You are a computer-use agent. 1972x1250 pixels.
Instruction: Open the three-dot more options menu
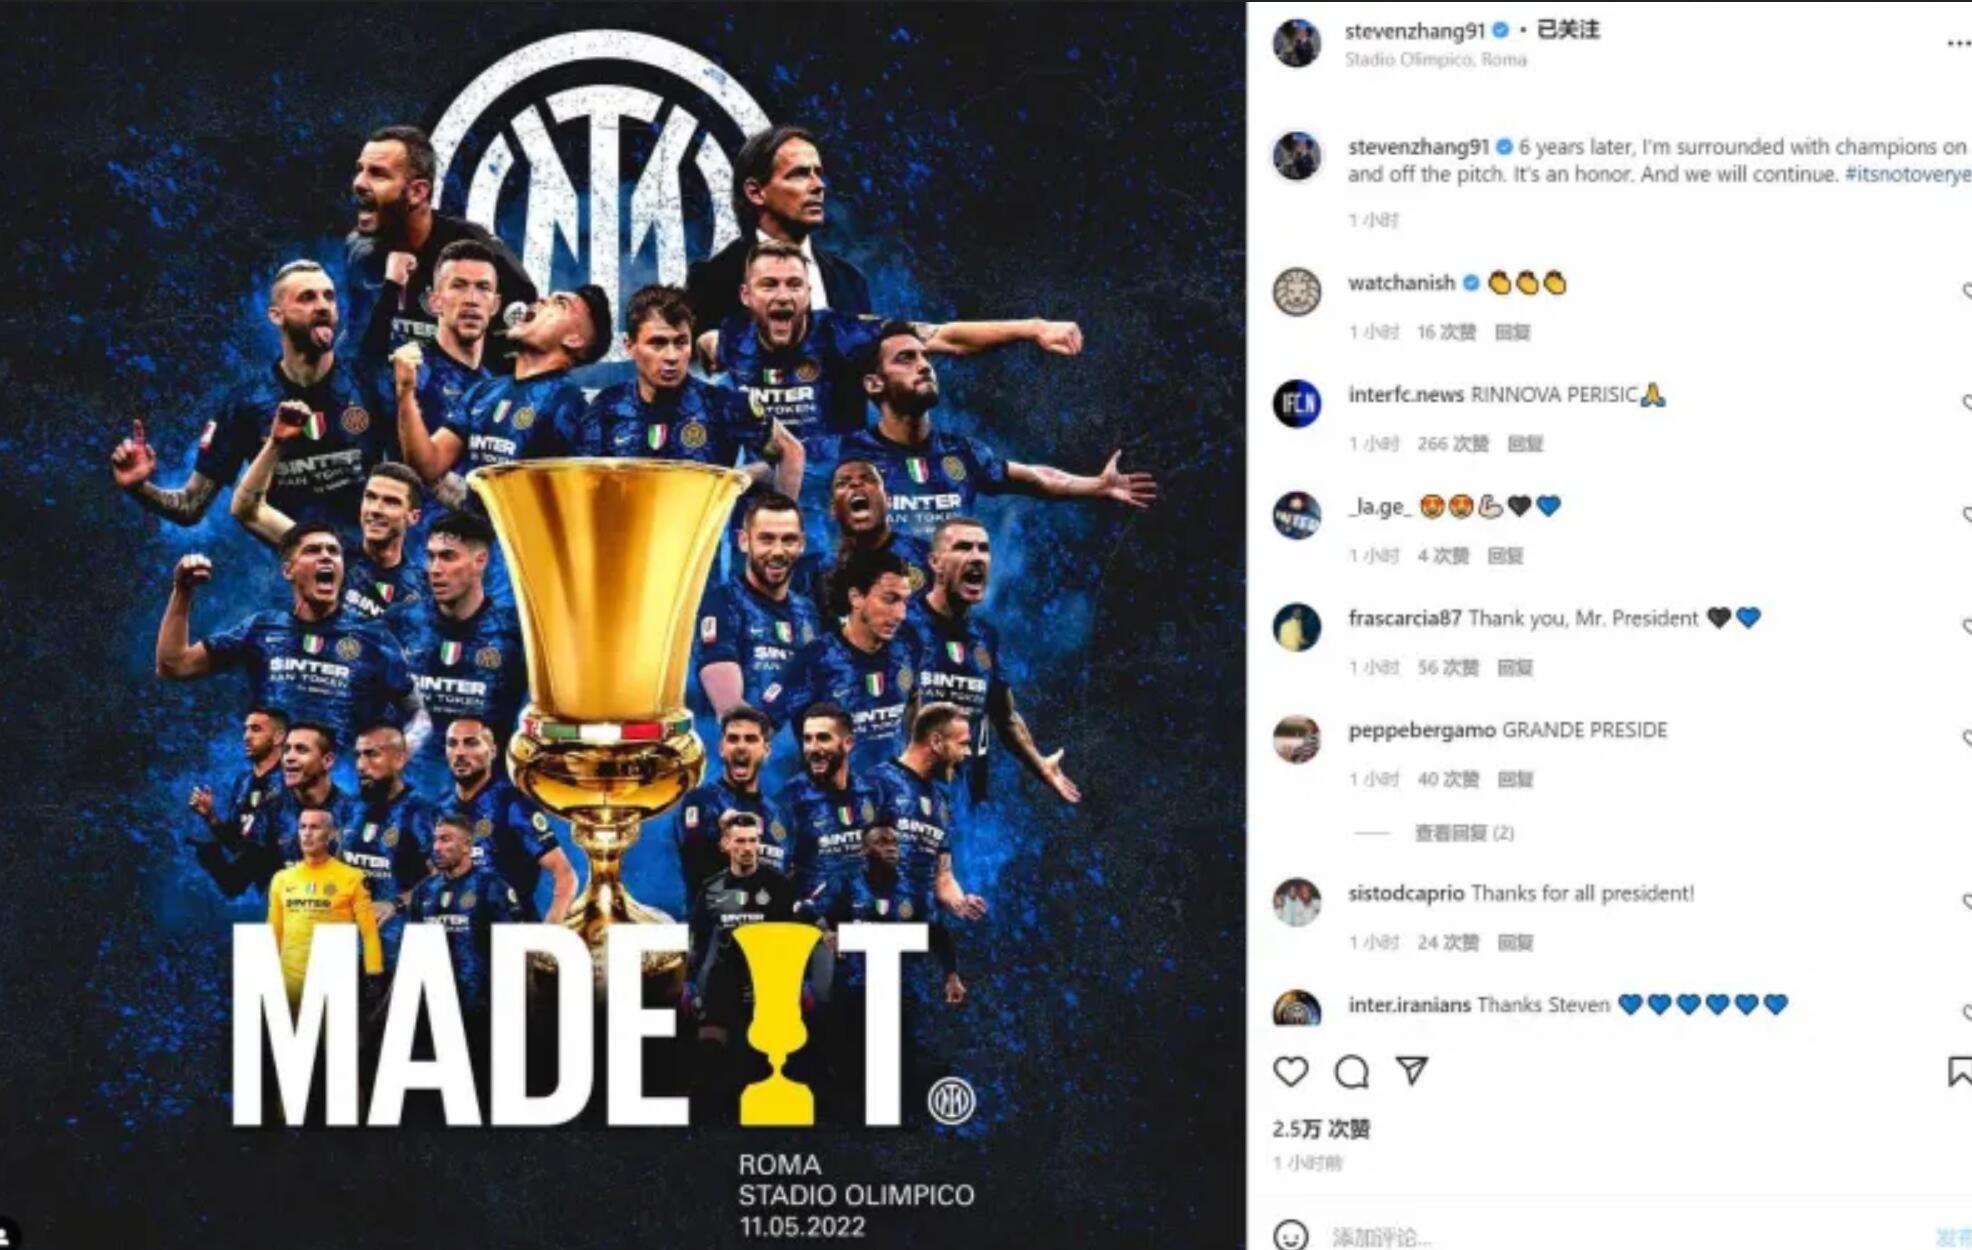tap(1958, 43)
